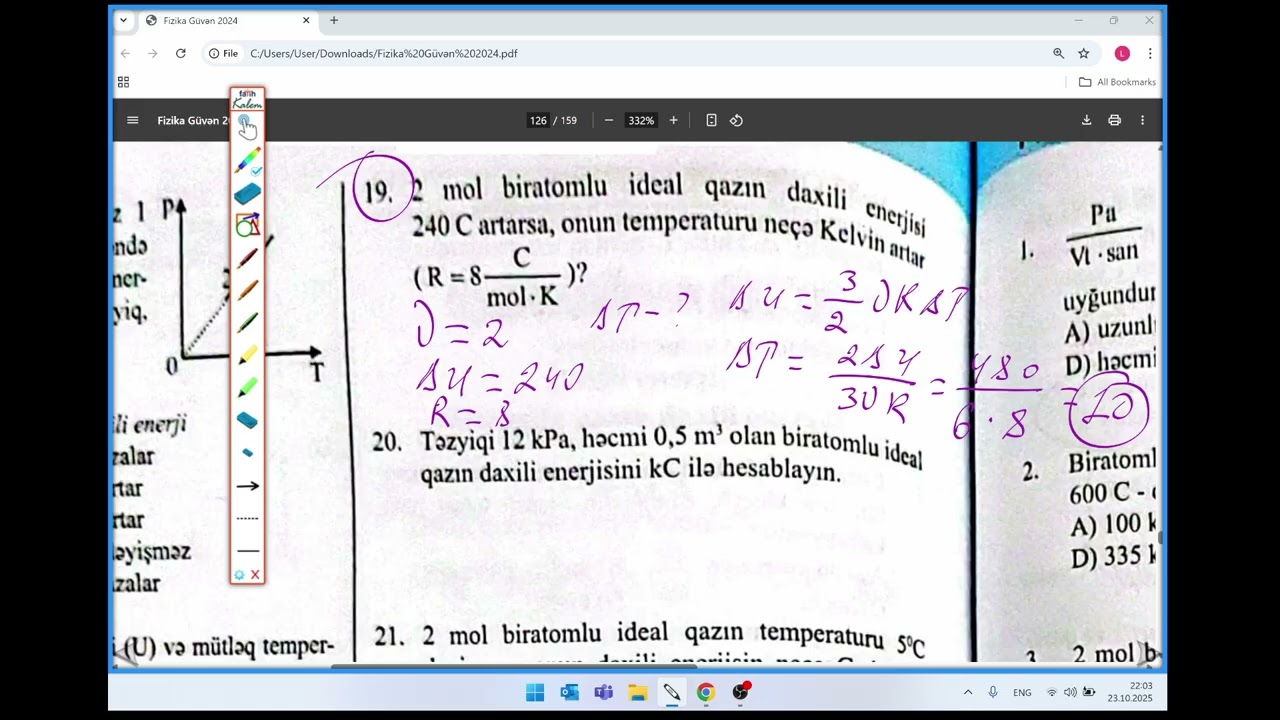View site information File chip
The width and height of the screenshot is (1280, 720).
point(223,53)
